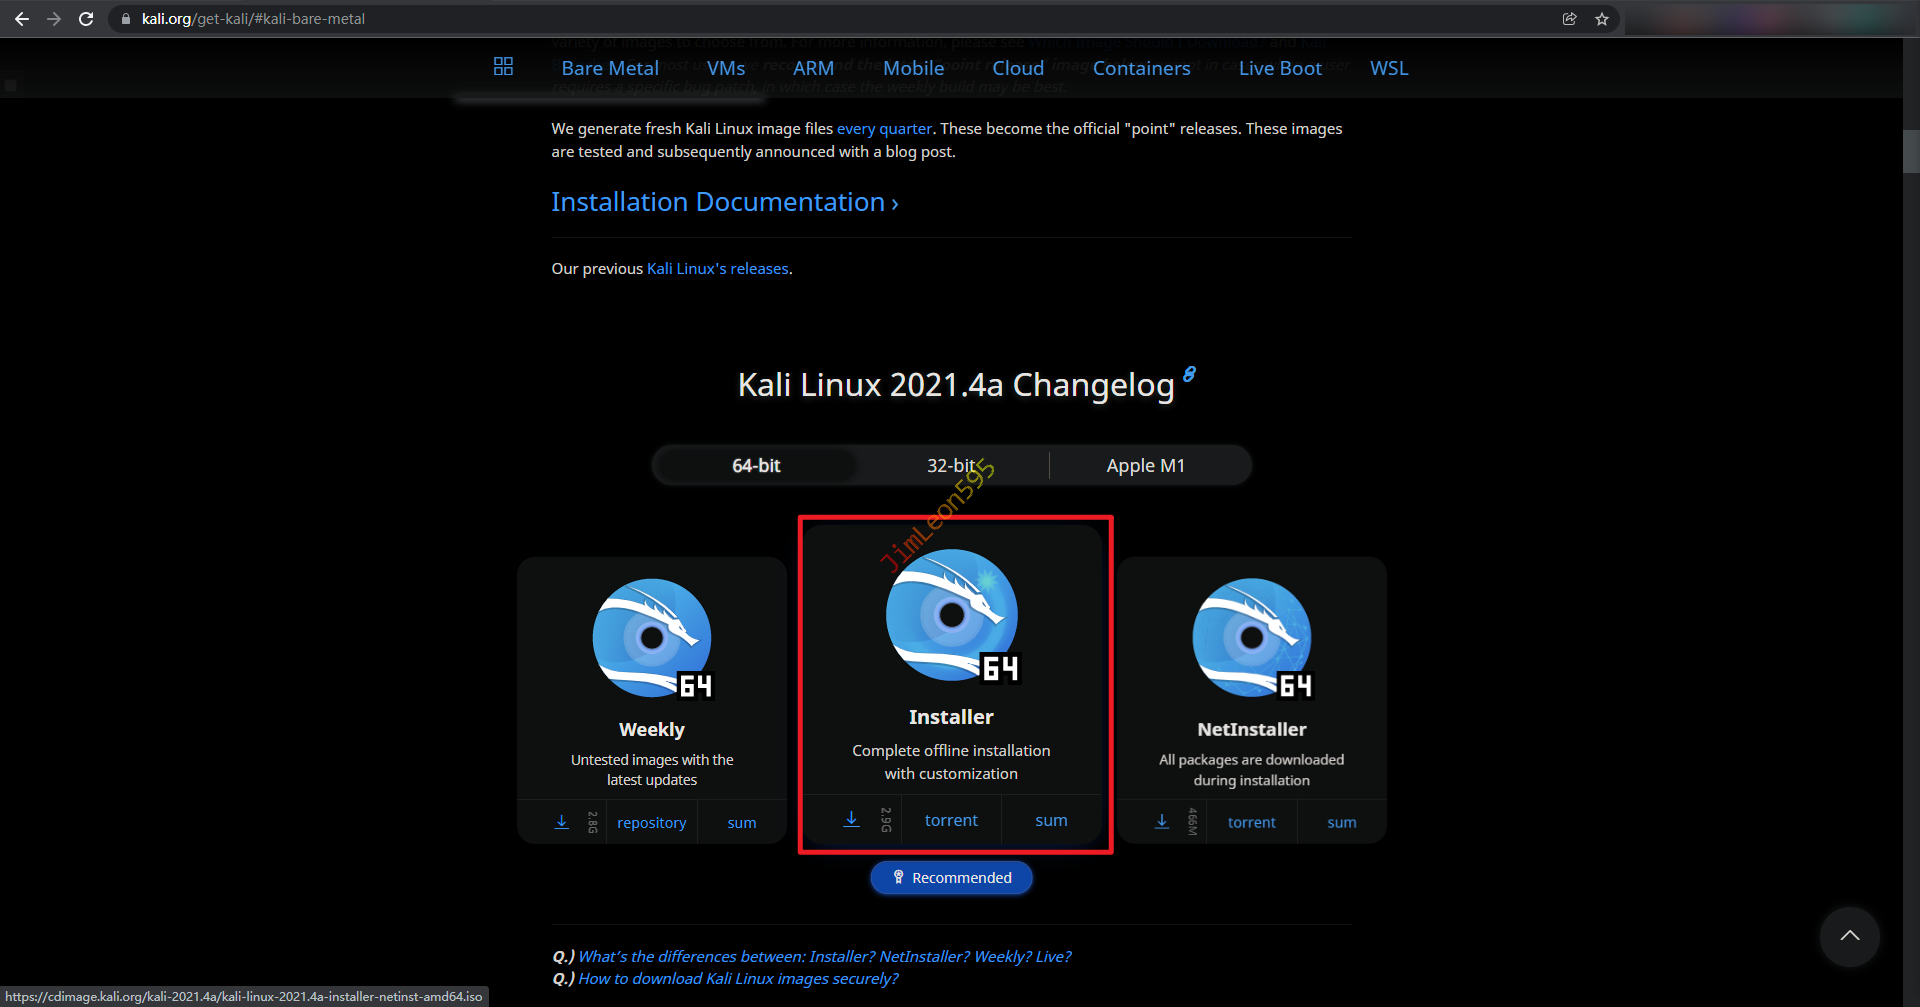
Task: Click the changelog link icon beside heading
Action: tap(1189, 374)
